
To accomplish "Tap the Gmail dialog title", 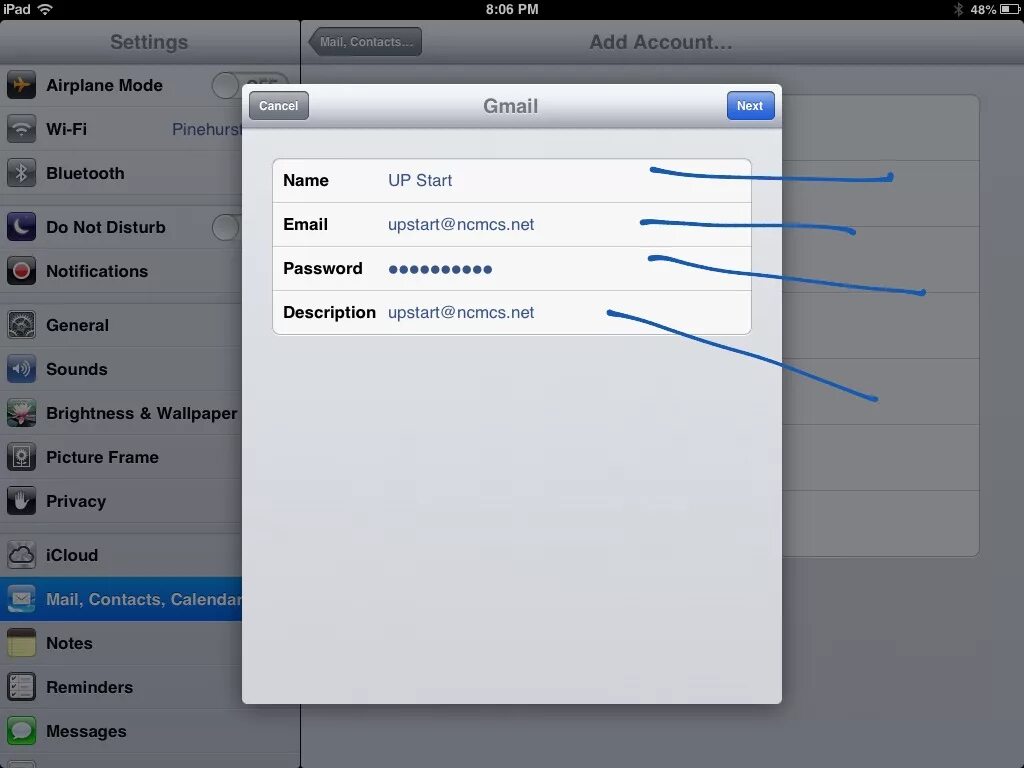I will pos(511,106).
